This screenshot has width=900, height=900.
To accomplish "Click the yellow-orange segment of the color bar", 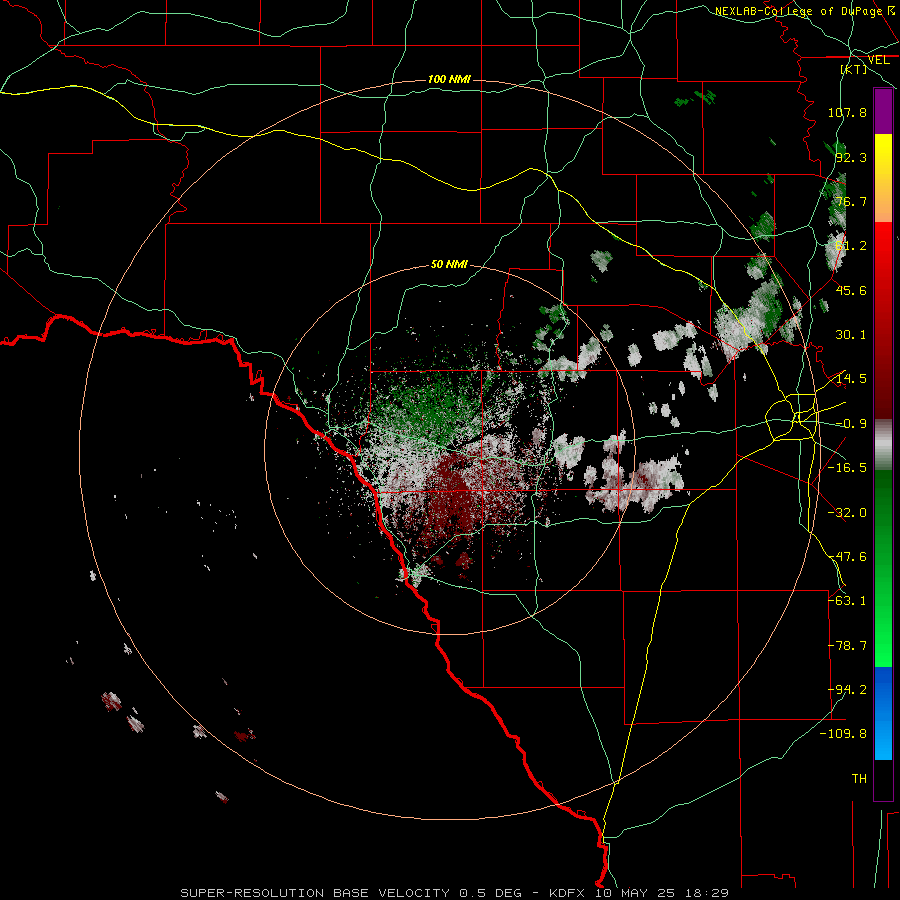I will [883, 178].
